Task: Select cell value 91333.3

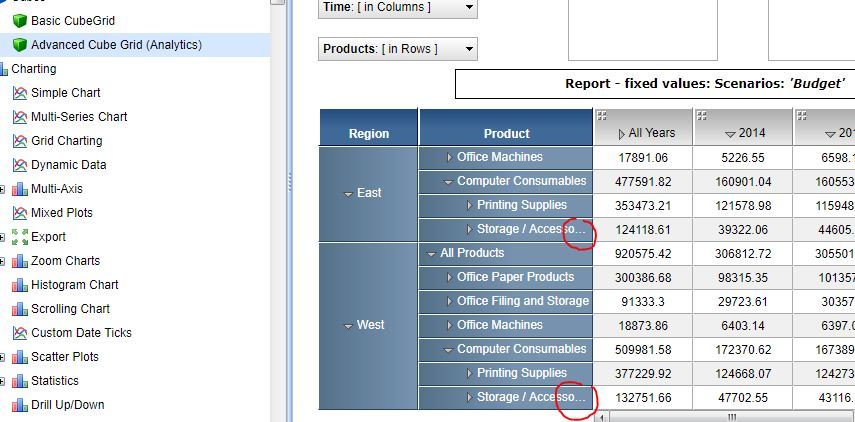Action: 643,302
